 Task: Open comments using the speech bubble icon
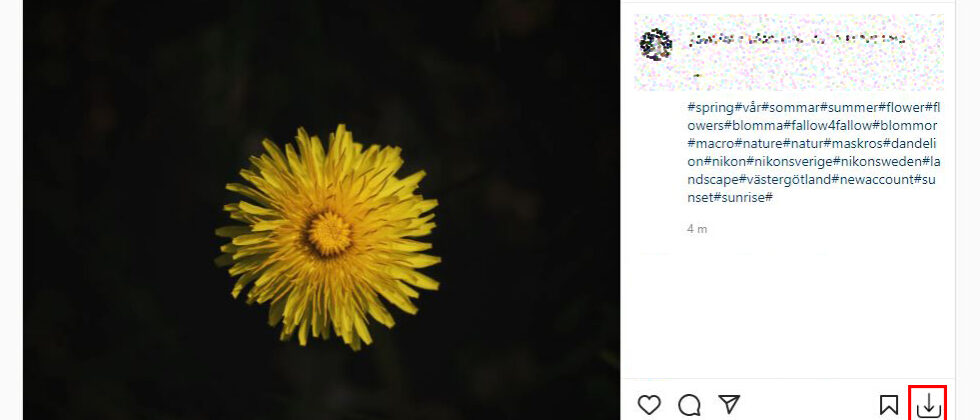[689, 405]
